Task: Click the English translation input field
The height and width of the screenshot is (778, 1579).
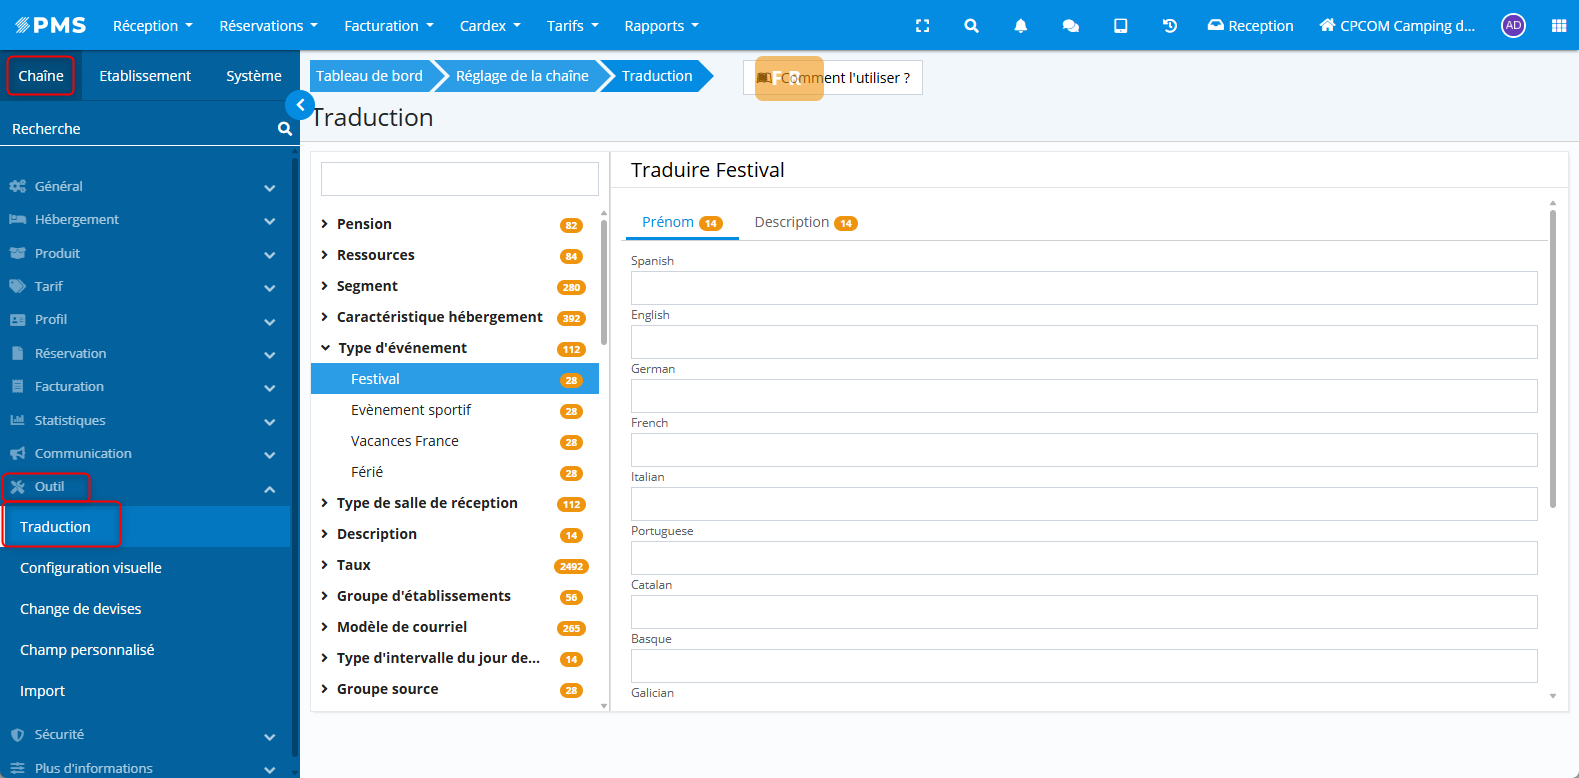Action: click(x=1083, y=342)
